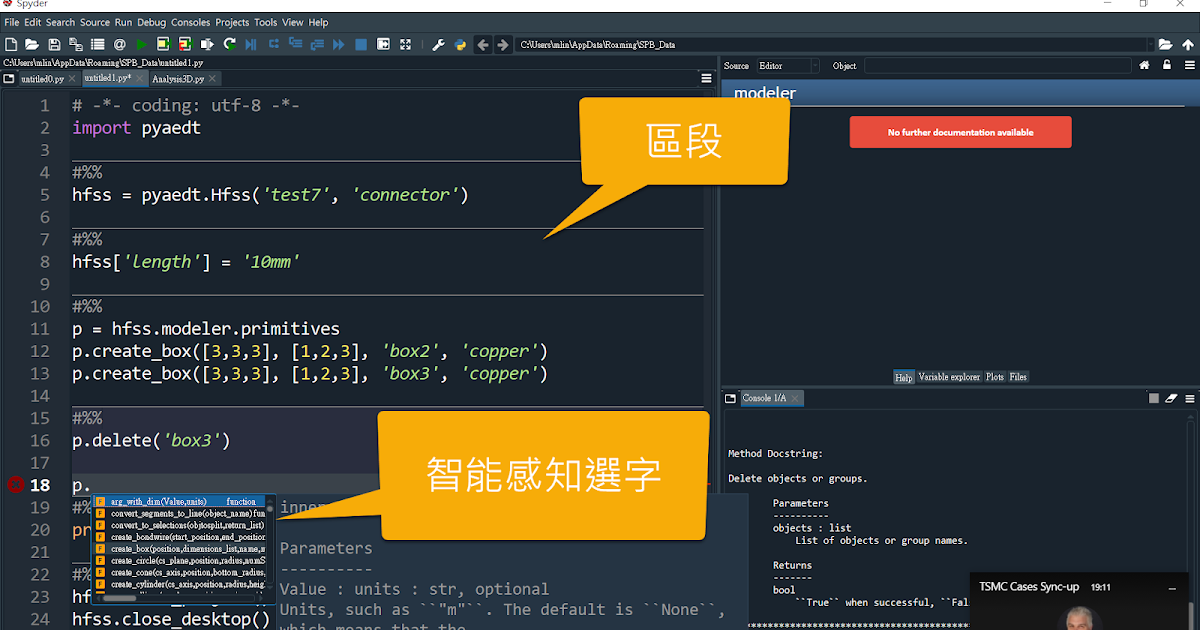1200x630 pixels.
Task: Open the Help pane hamburger options menu
Action: [1189, 64]
